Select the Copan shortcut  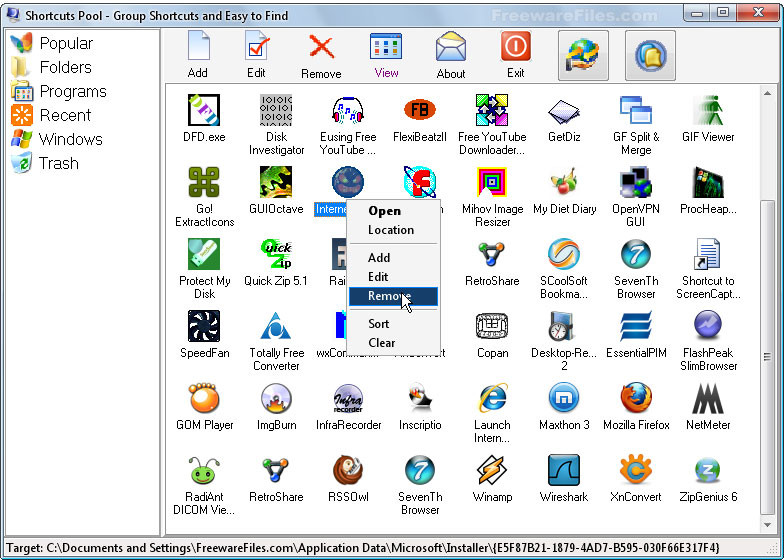tap(492, 334)
